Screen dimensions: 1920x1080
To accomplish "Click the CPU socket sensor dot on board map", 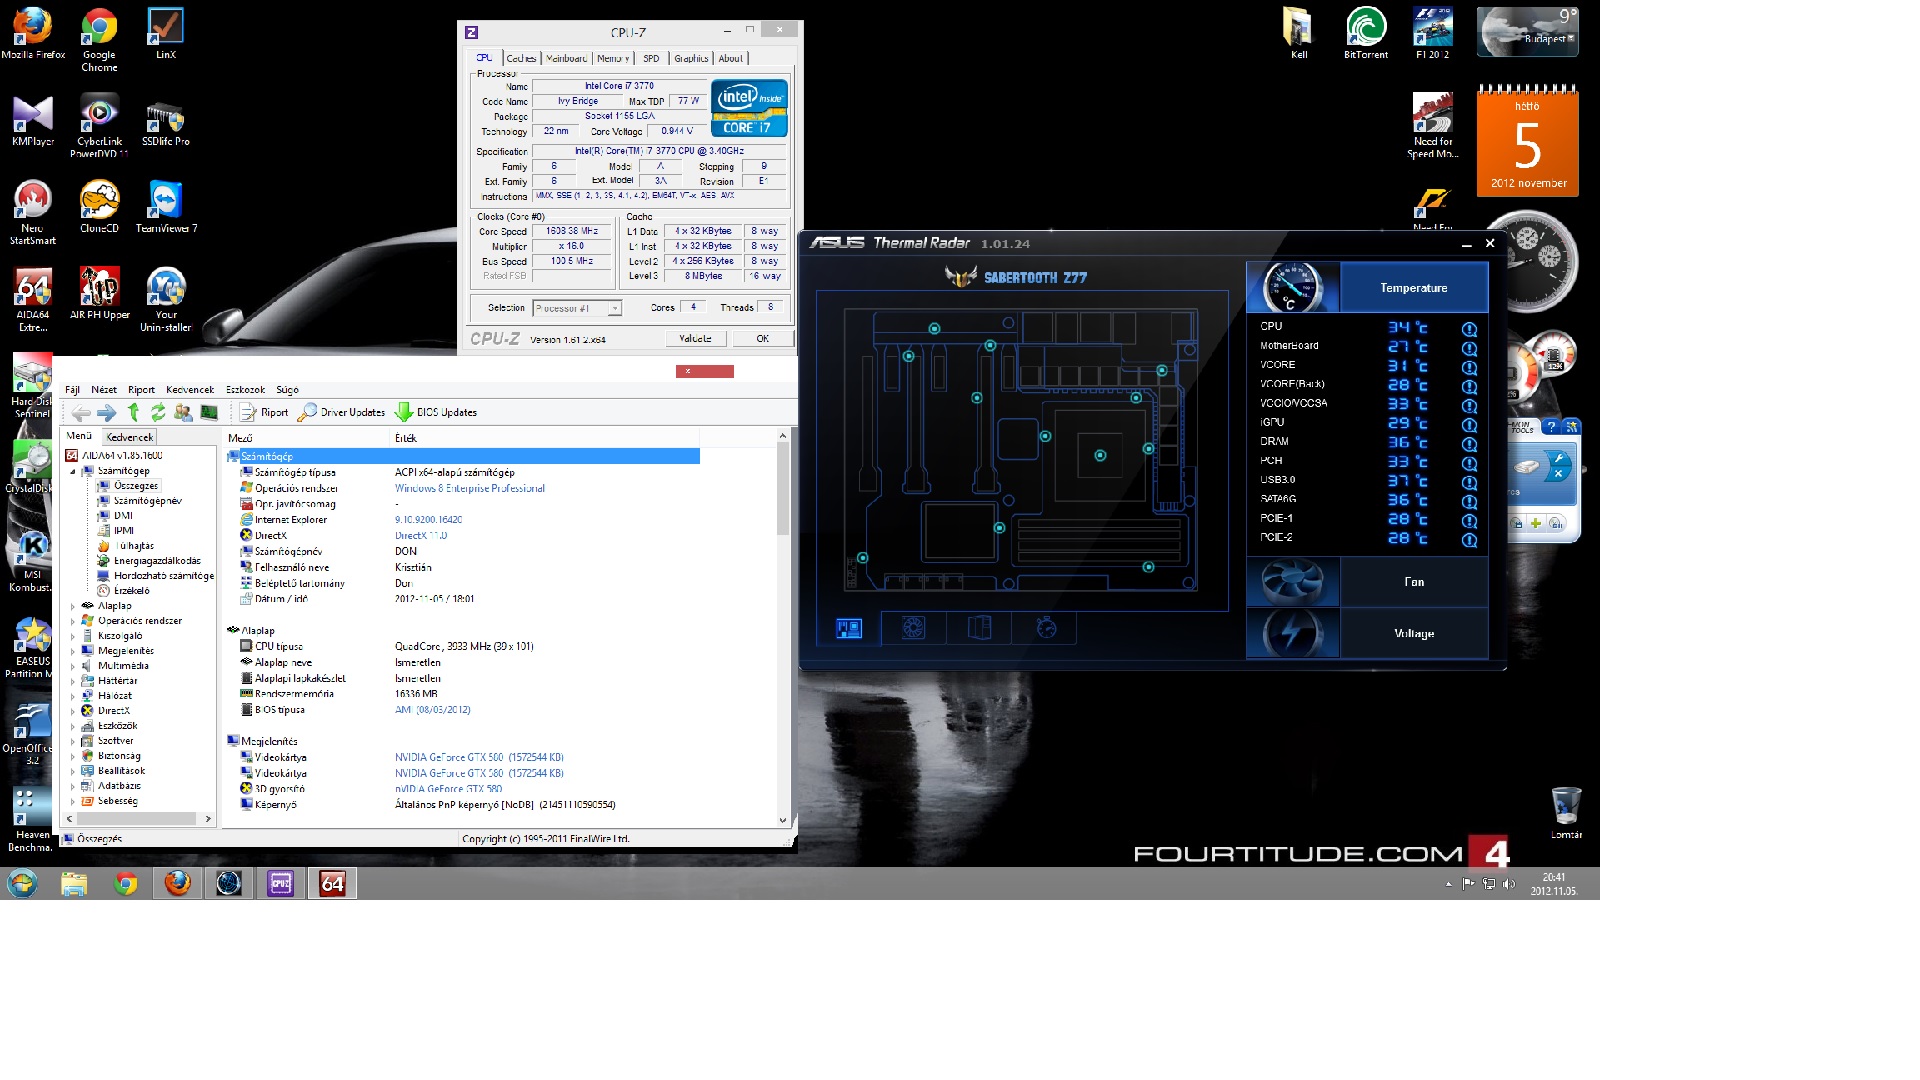I will coord(1100,455).
